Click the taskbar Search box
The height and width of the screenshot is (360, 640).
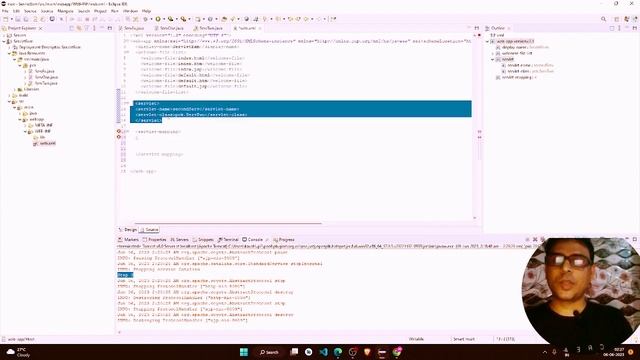pyautogui.click(x=269, y=352)
